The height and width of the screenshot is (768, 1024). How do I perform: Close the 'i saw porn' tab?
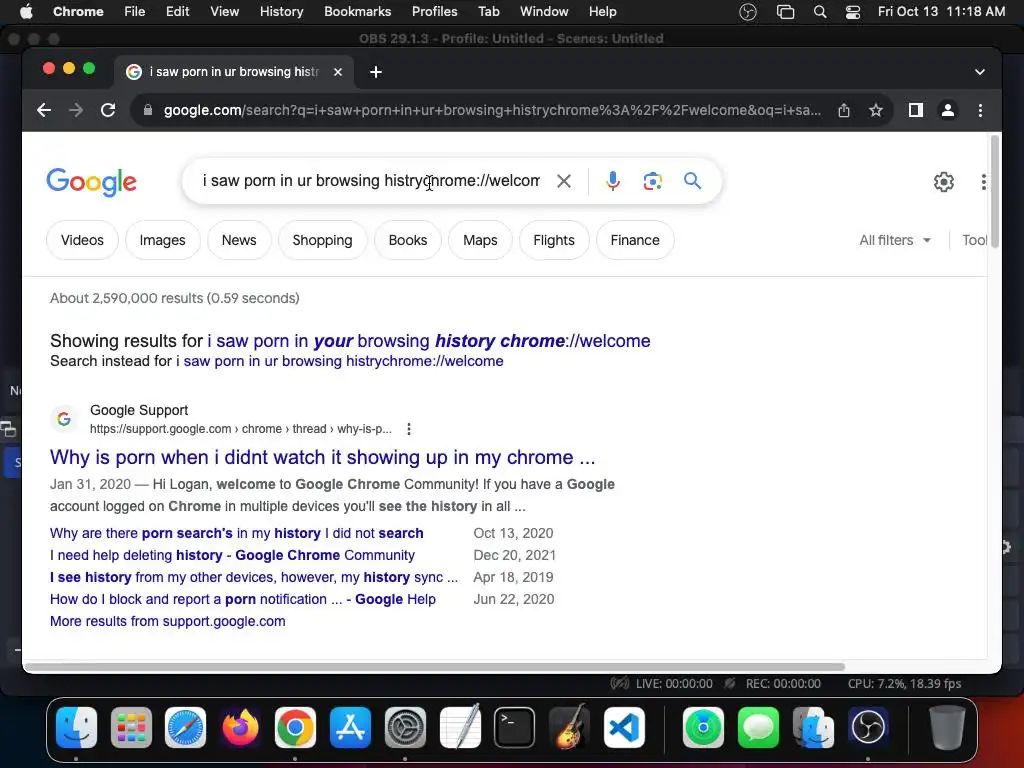[338, 72]
